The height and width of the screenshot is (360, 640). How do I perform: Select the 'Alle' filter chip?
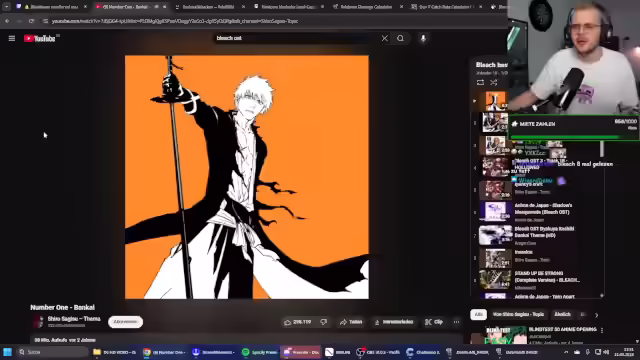coord(478,315)
